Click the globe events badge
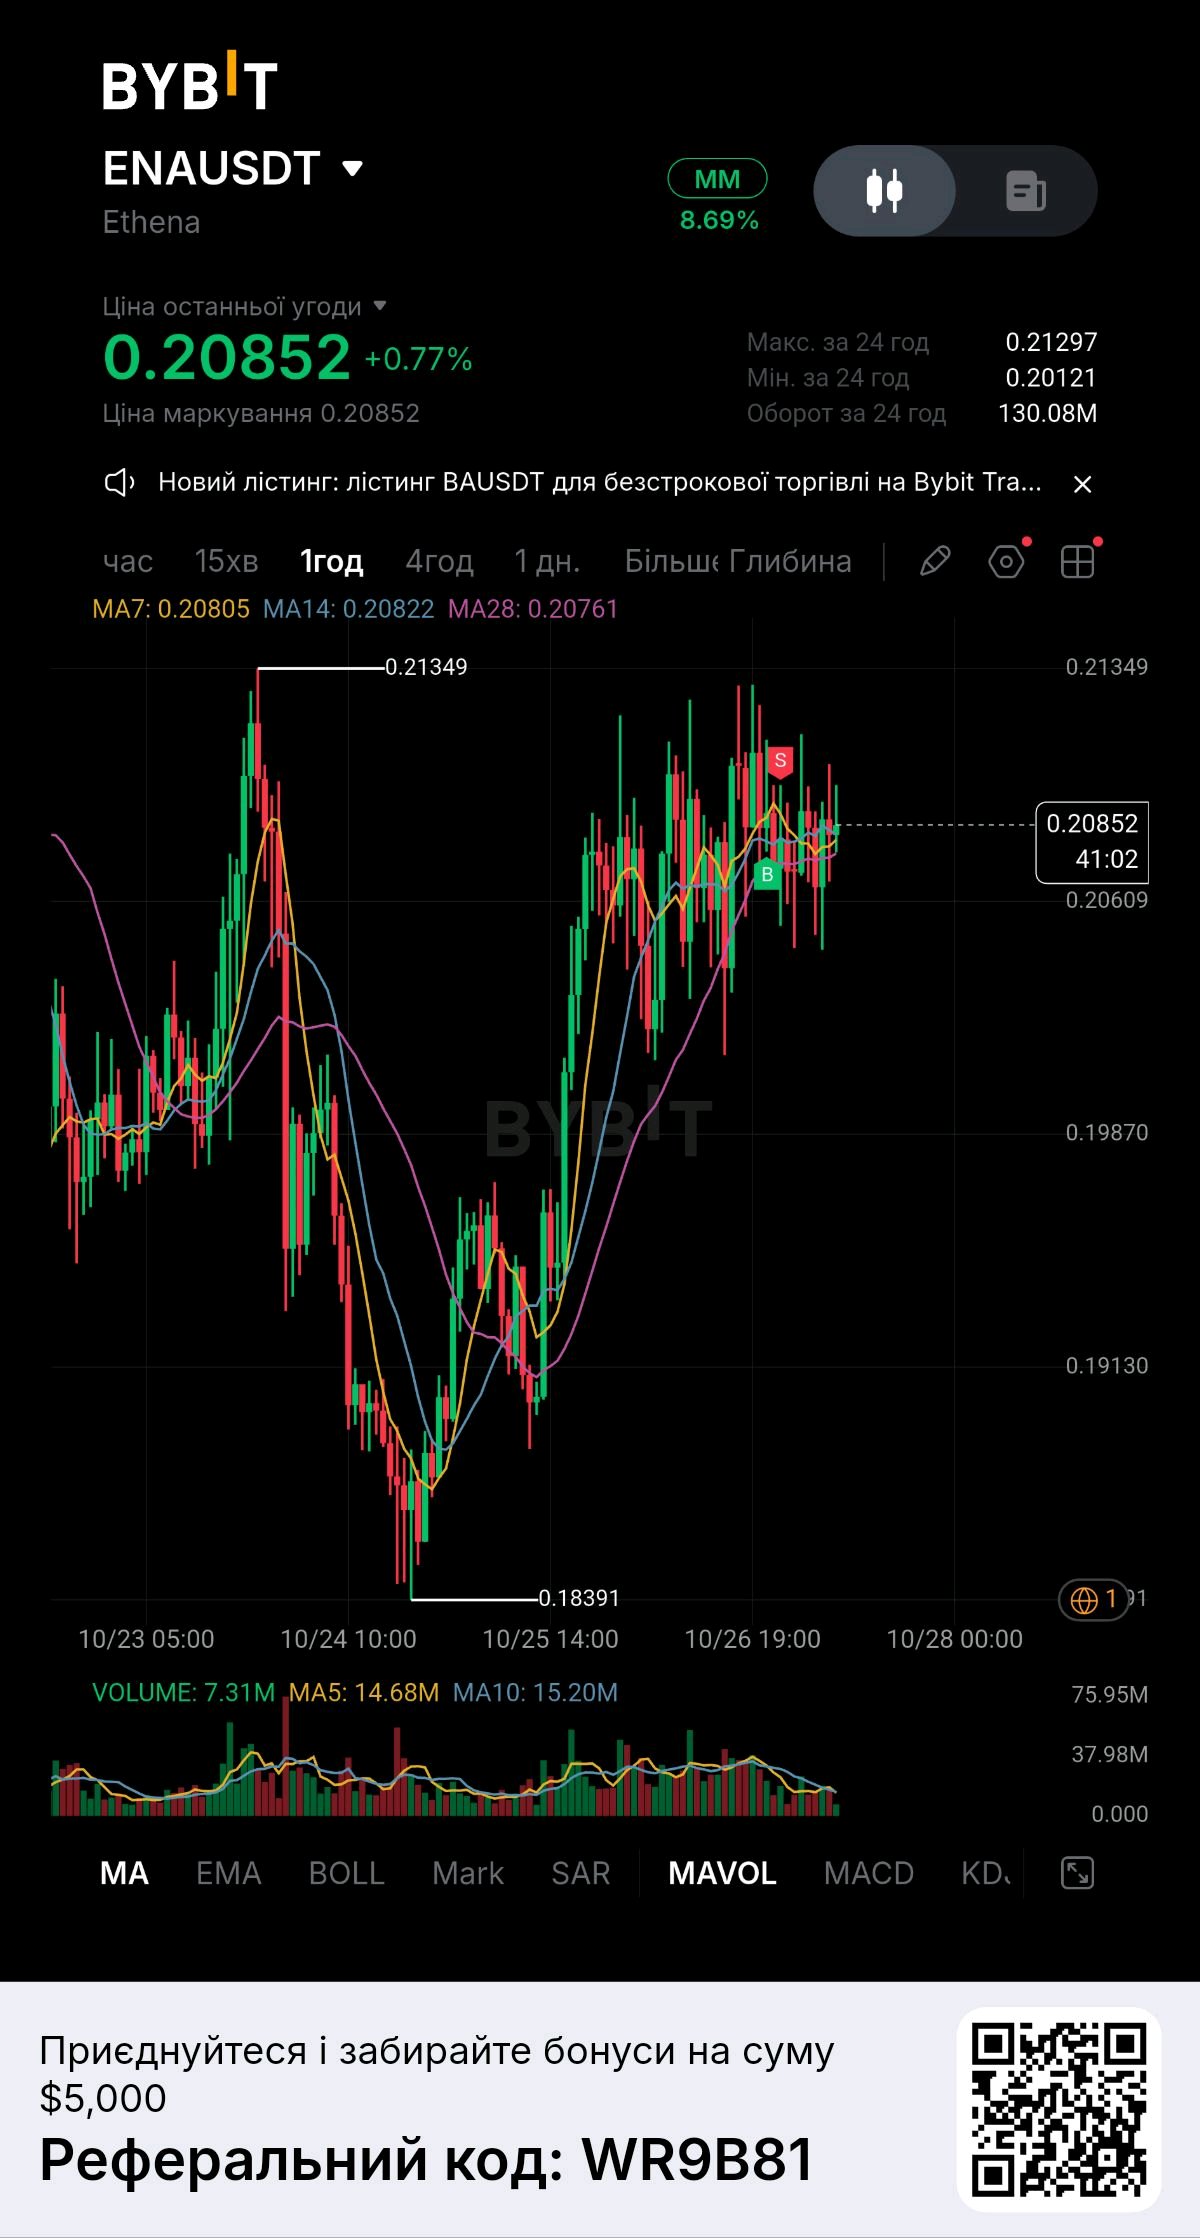Screen dimensions: 1200x2238 click(1094, 1599)
